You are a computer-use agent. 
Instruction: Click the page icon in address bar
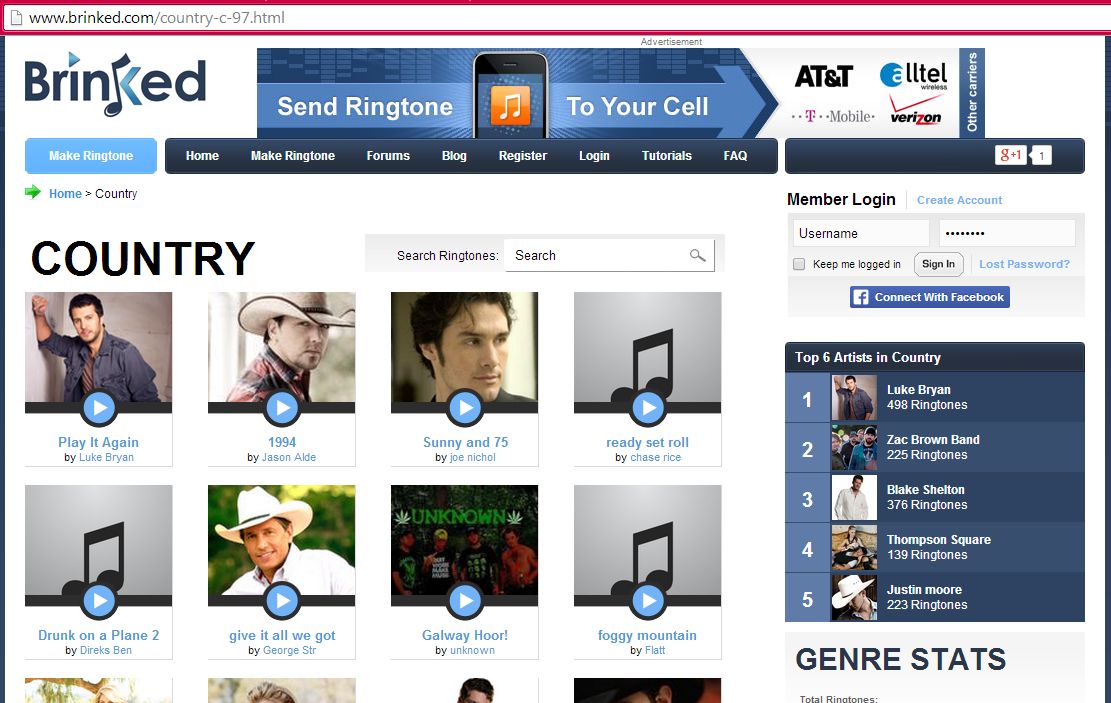16,18
